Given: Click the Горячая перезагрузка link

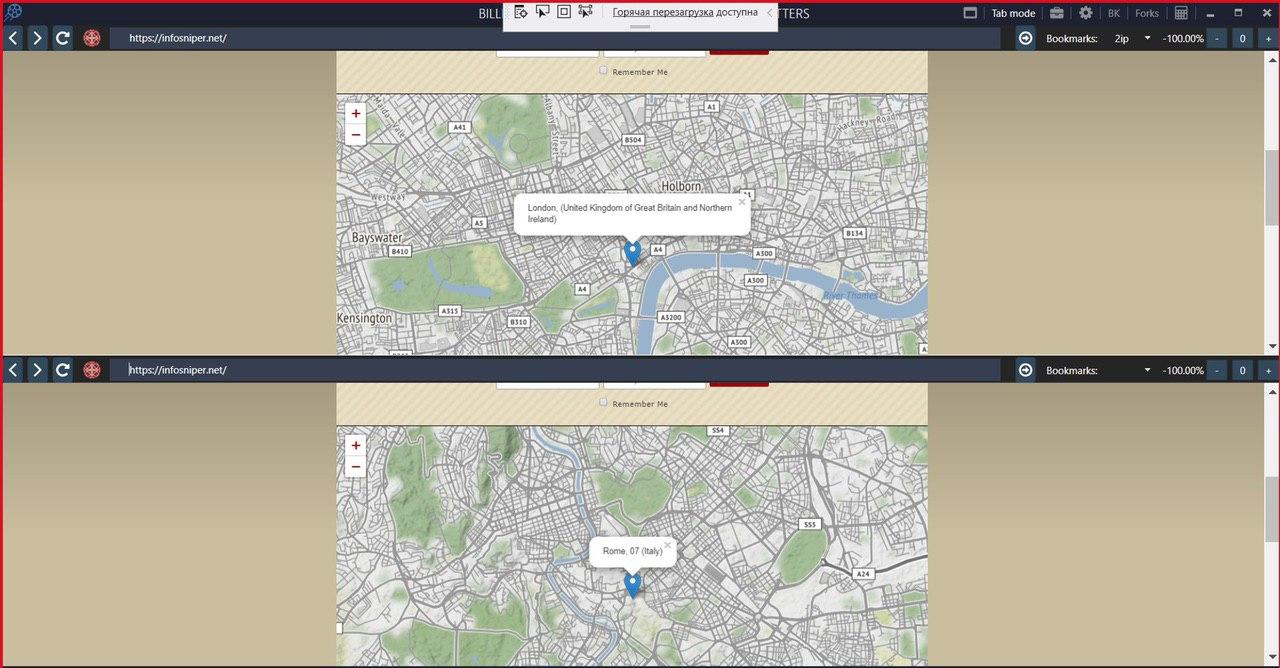Looking at the screenshot, I should (662, 12).
